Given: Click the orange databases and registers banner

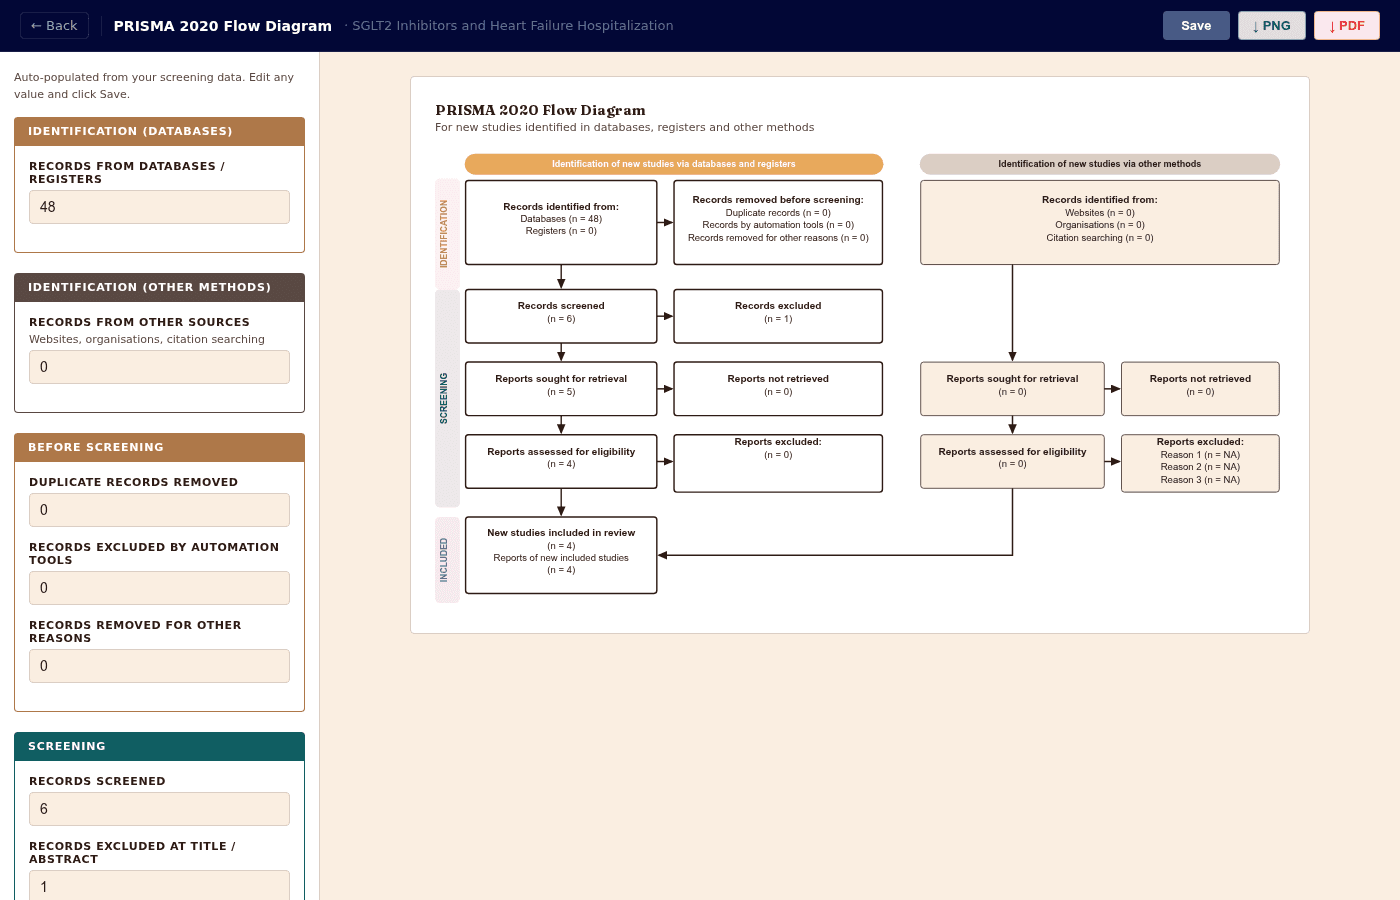Looking at the screenshot, I should click(x=674, y=164).
